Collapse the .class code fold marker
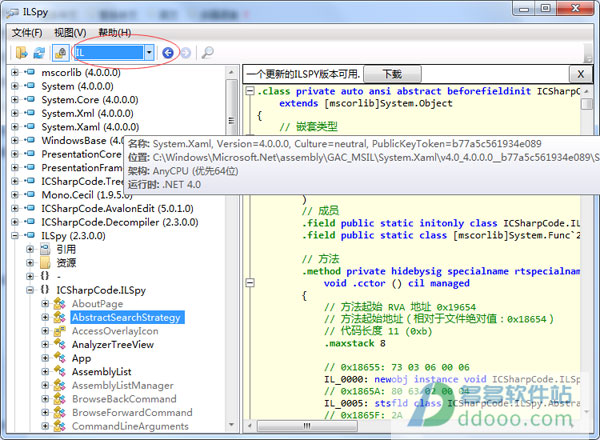The height and width of the screenshot is (440, 600). click(x=250, y=91)
